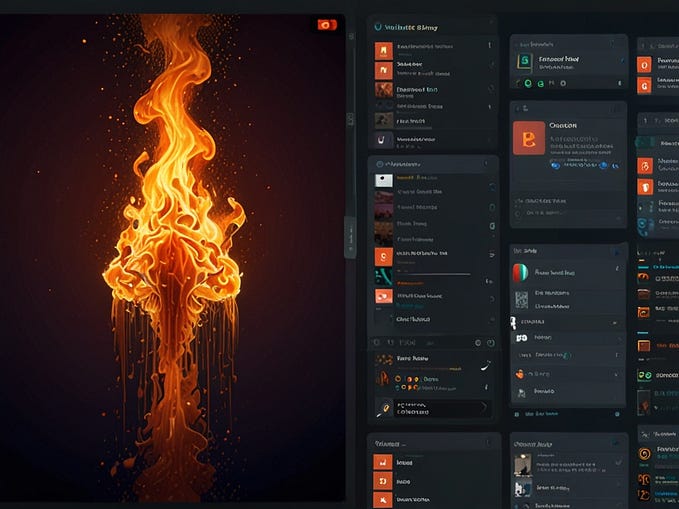Viewport: 679px width, 509px height.
Task: Toggle the second blue switch in the Oaaton card
Action: [x=603, y=165]
